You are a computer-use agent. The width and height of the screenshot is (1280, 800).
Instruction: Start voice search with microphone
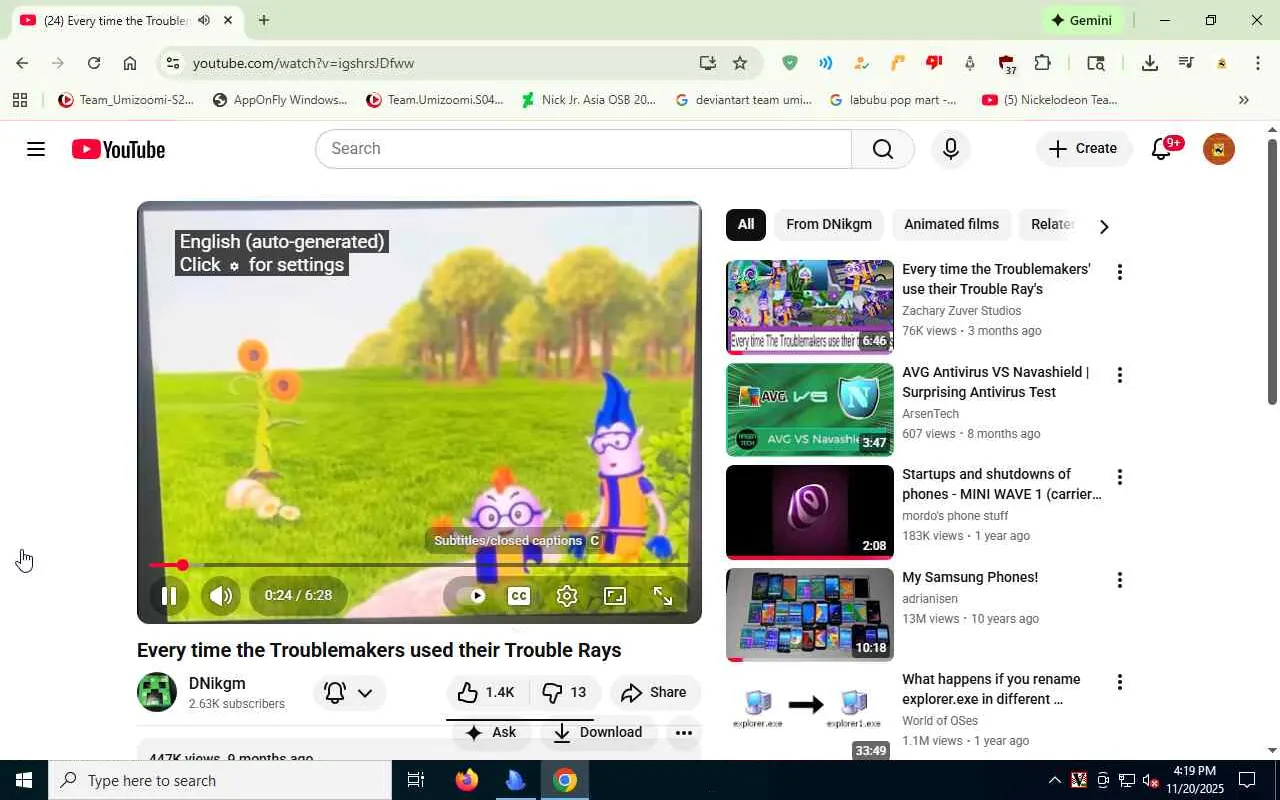[x=950, y=149]
